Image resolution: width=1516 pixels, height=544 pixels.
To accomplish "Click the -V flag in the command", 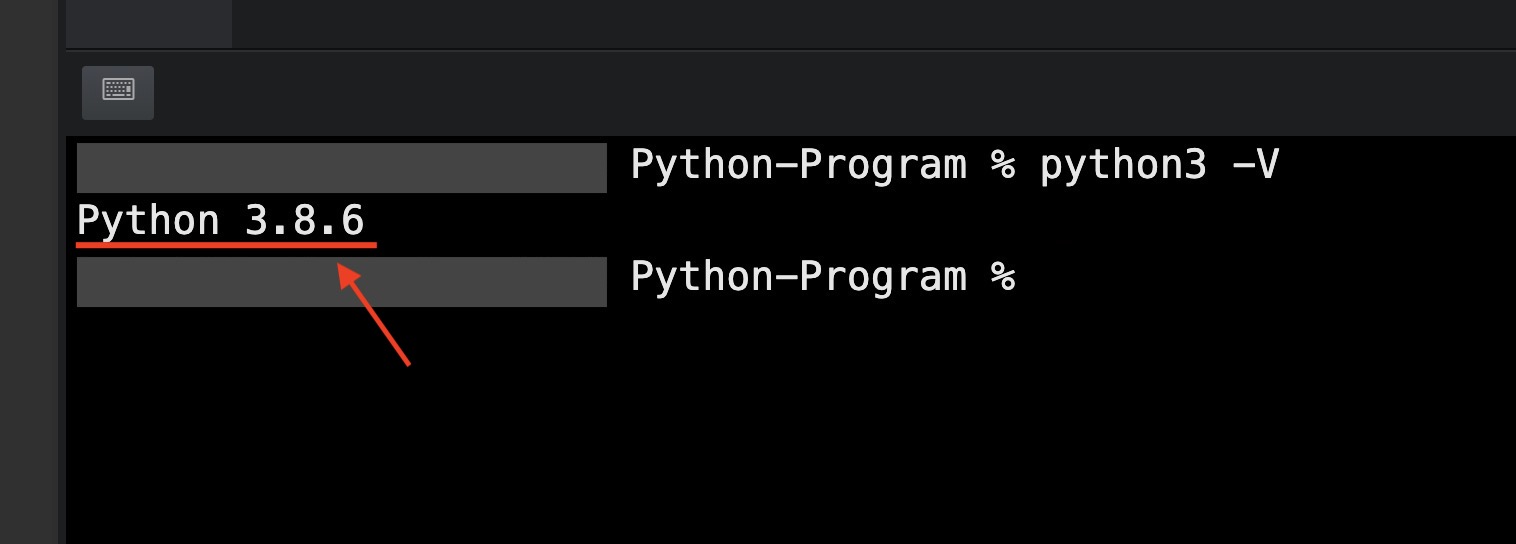I will point(1255,165).
